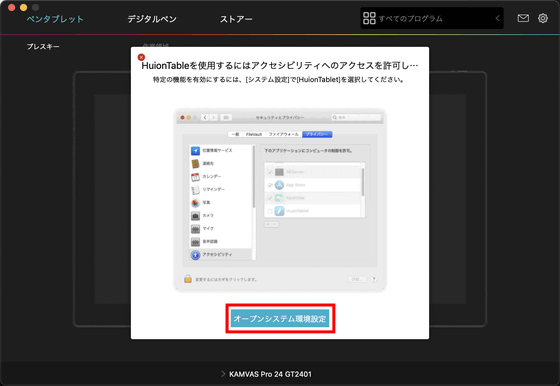Screen dimensions: 560x386
Task: Expand the すべてのプログラム dropdown
Action: coord(432,18)
